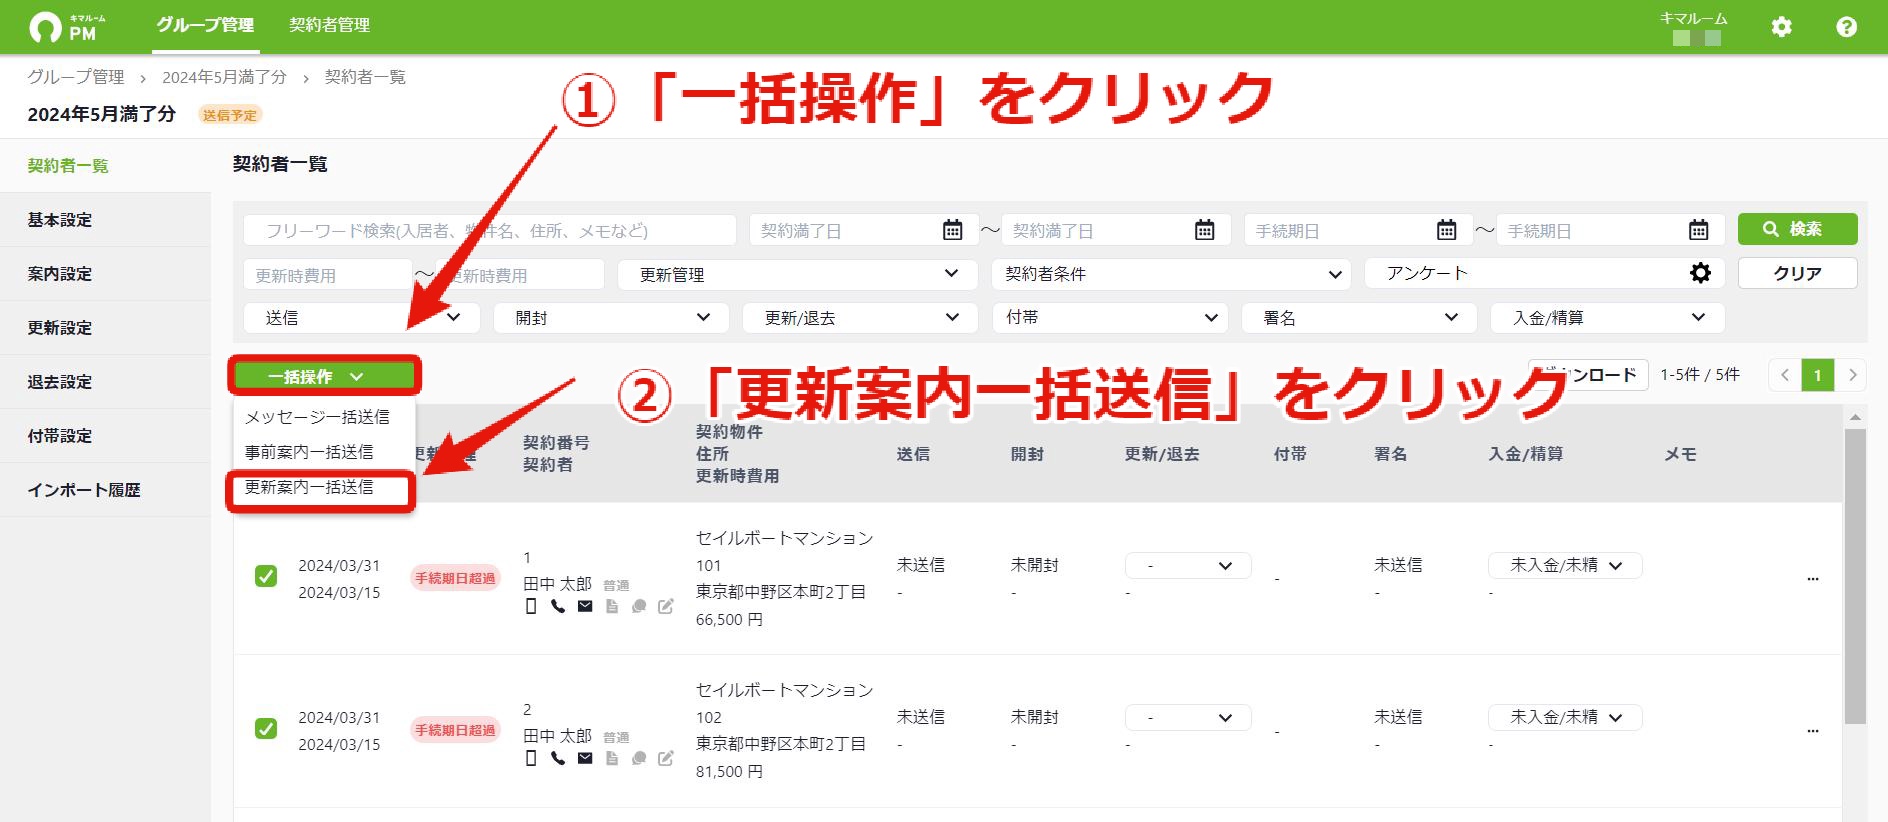The image size is (1888, 822).
Task: Open settings via the header gear icon
Action: tap(1781, 27)
